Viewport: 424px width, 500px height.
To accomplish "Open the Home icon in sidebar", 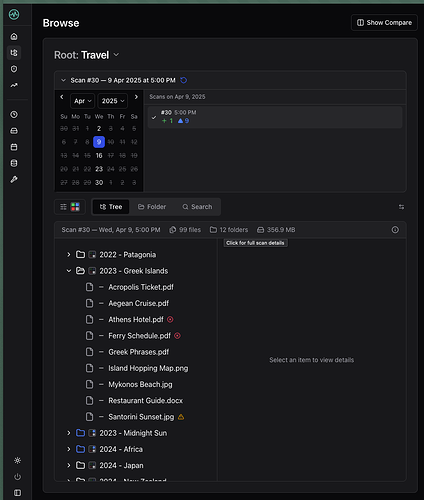I will click(x=14, y=36).
